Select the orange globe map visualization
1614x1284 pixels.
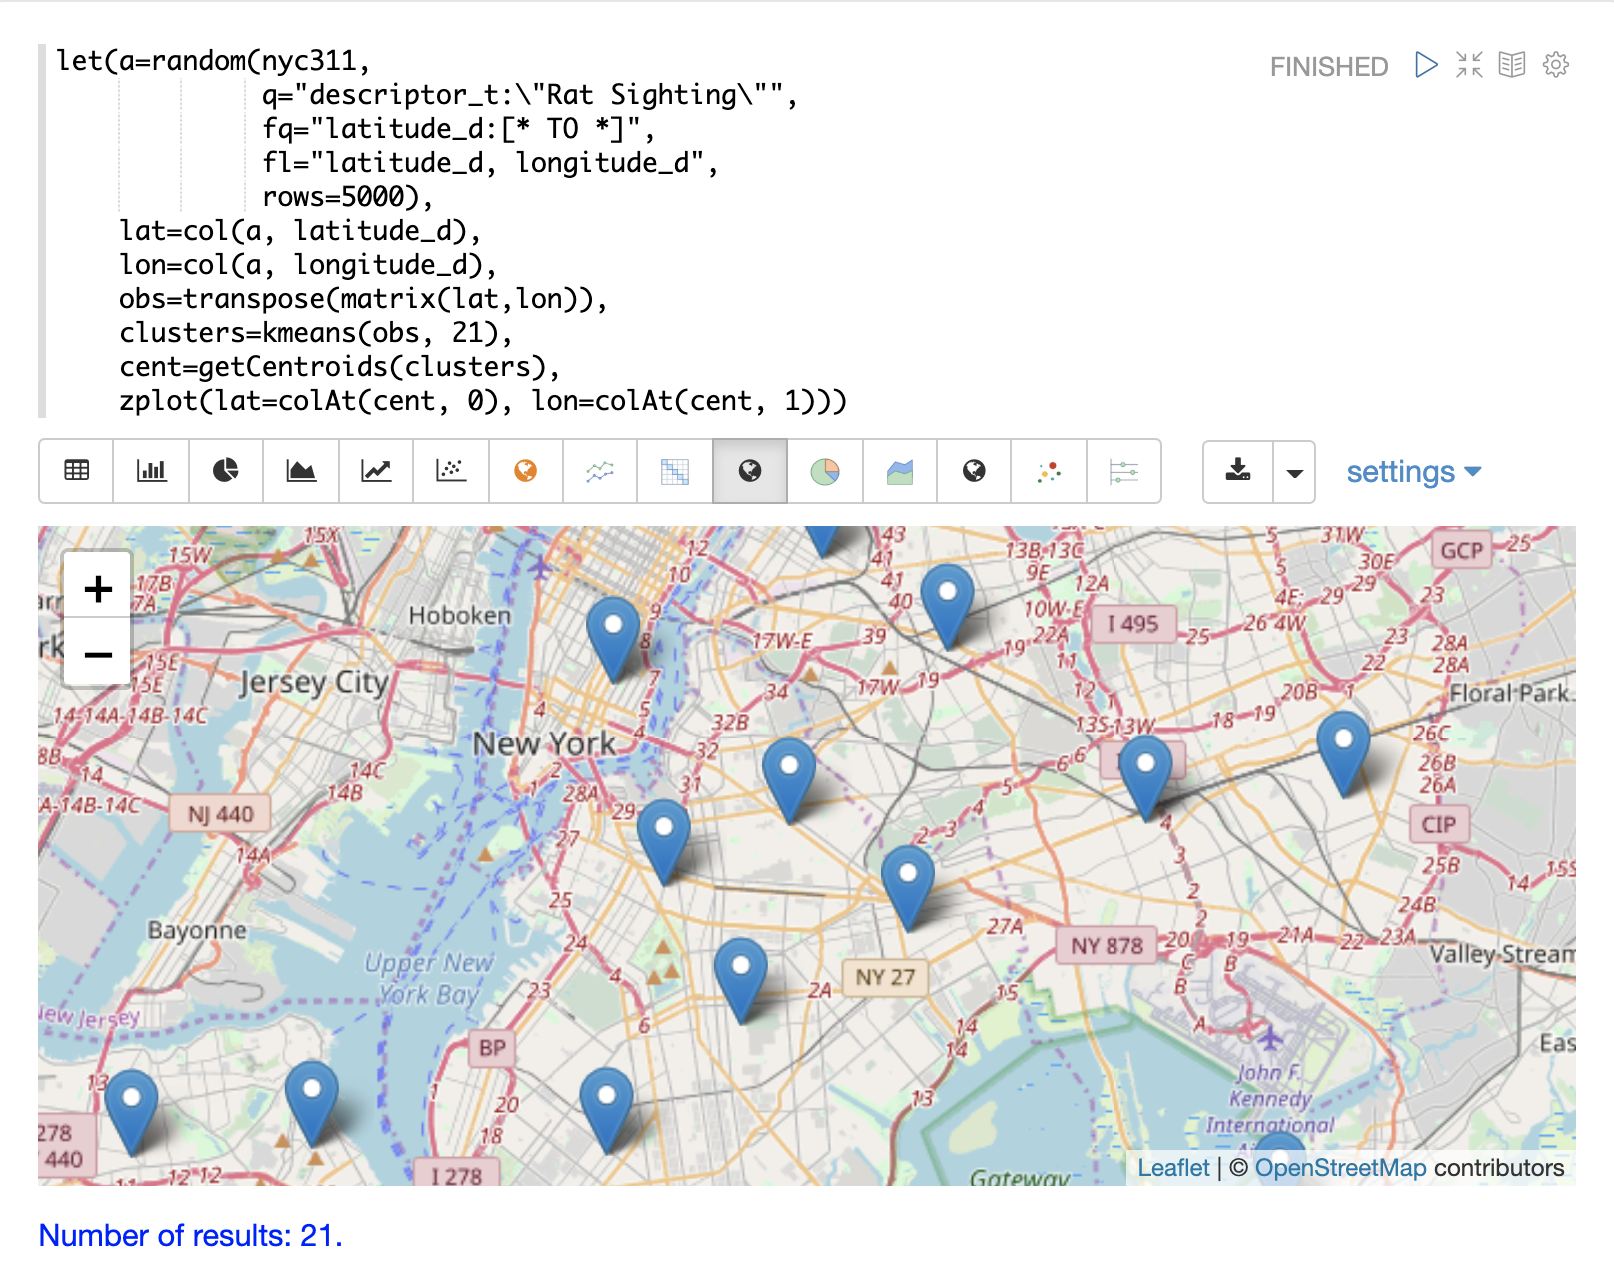(526, 471)
